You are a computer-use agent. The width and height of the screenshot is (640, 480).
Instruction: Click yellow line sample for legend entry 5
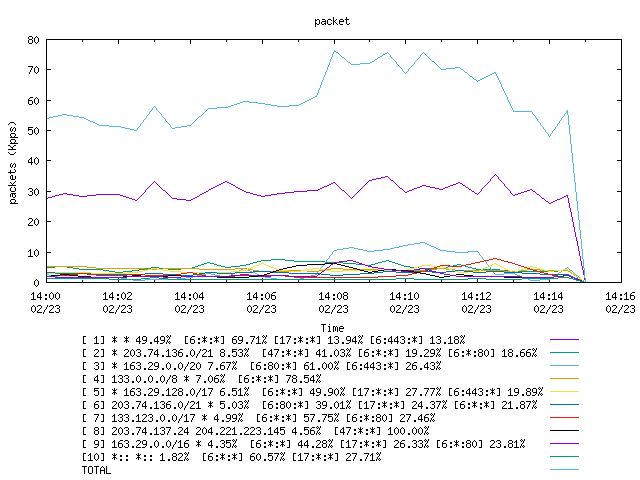[564, 392]
